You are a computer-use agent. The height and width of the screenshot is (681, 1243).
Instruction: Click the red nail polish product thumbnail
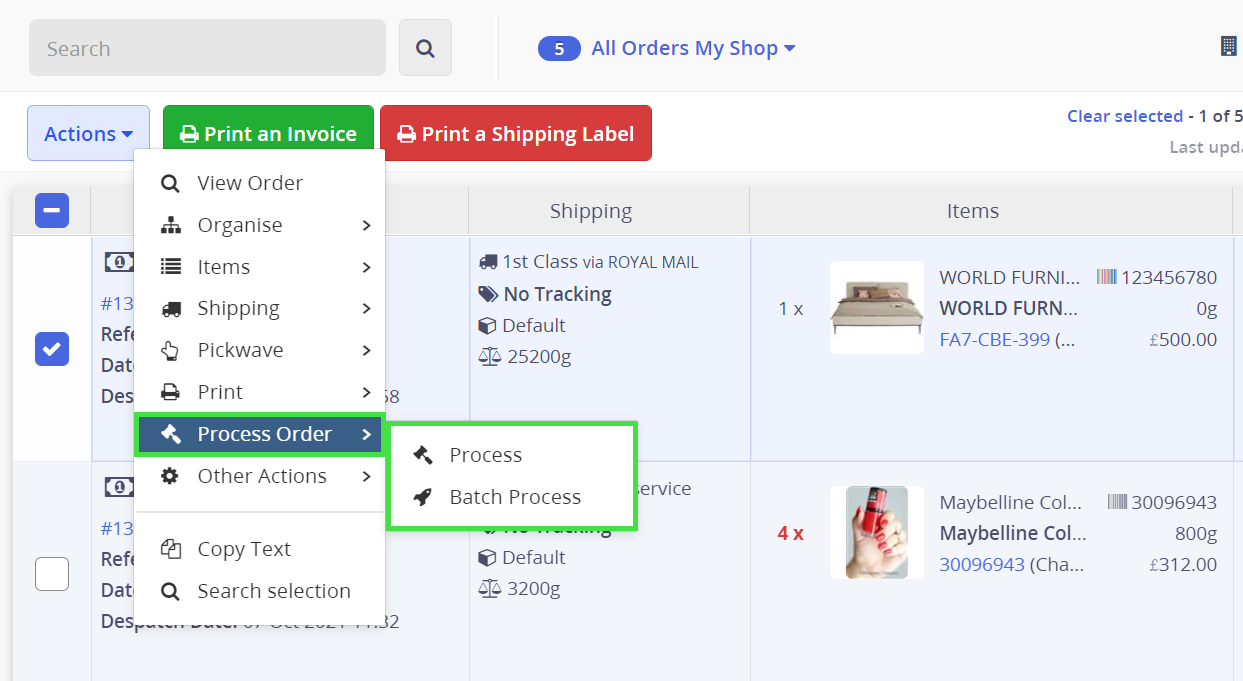(x=877, y=532)
